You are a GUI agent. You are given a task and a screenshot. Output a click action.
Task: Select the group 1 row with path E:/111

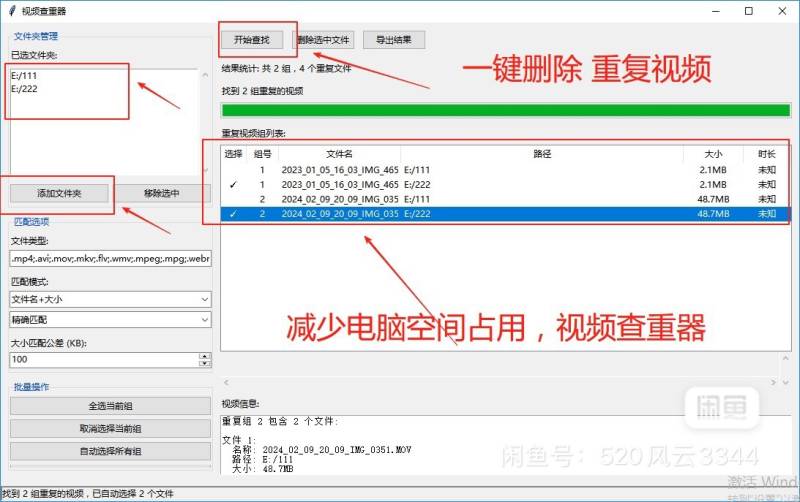click(506, 170)
